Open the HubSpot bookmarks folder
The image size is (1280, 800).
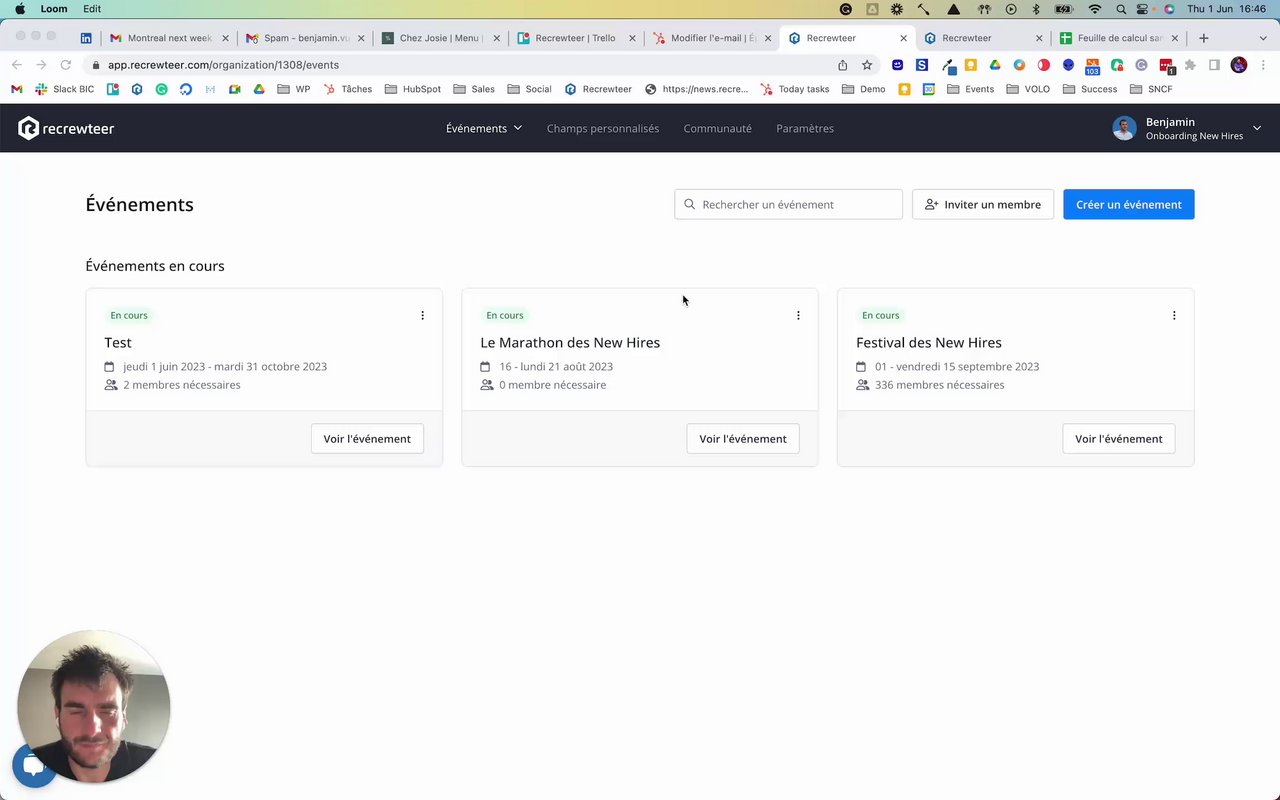413,89
